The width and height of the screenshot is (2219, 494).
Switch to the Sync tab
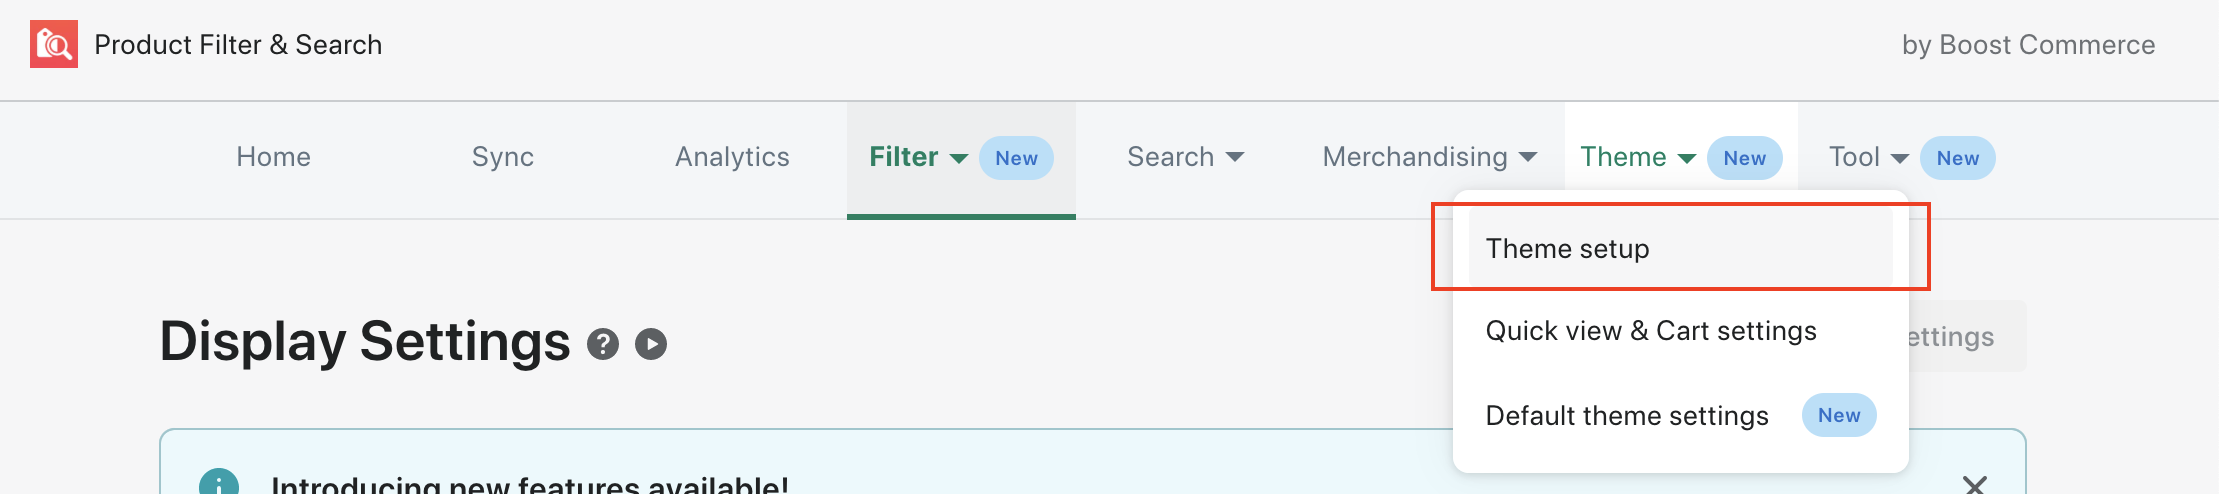(502, 157)
